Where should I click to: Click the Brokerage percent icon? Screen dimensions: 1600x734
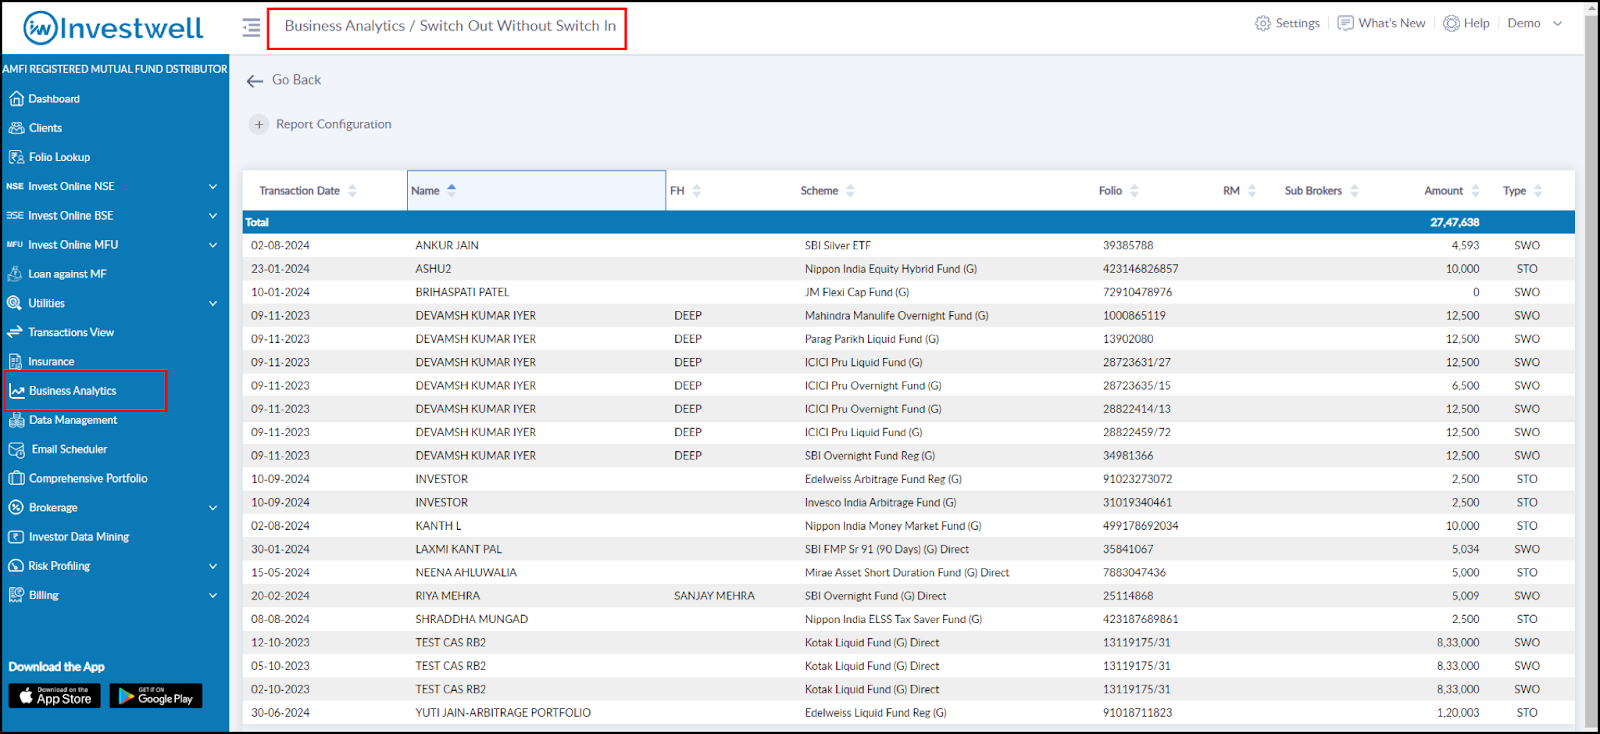[15, 508]
